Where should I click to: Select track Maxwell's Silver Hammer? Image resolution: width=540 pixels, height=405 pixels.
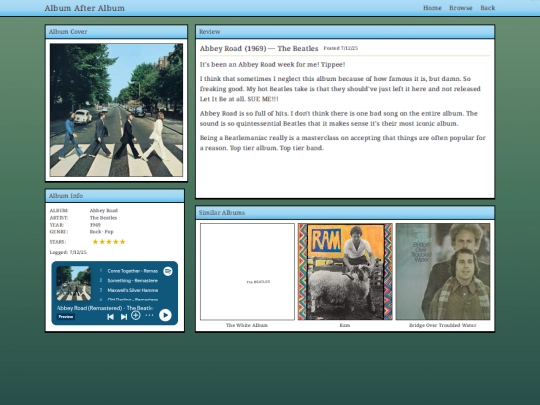133,290
